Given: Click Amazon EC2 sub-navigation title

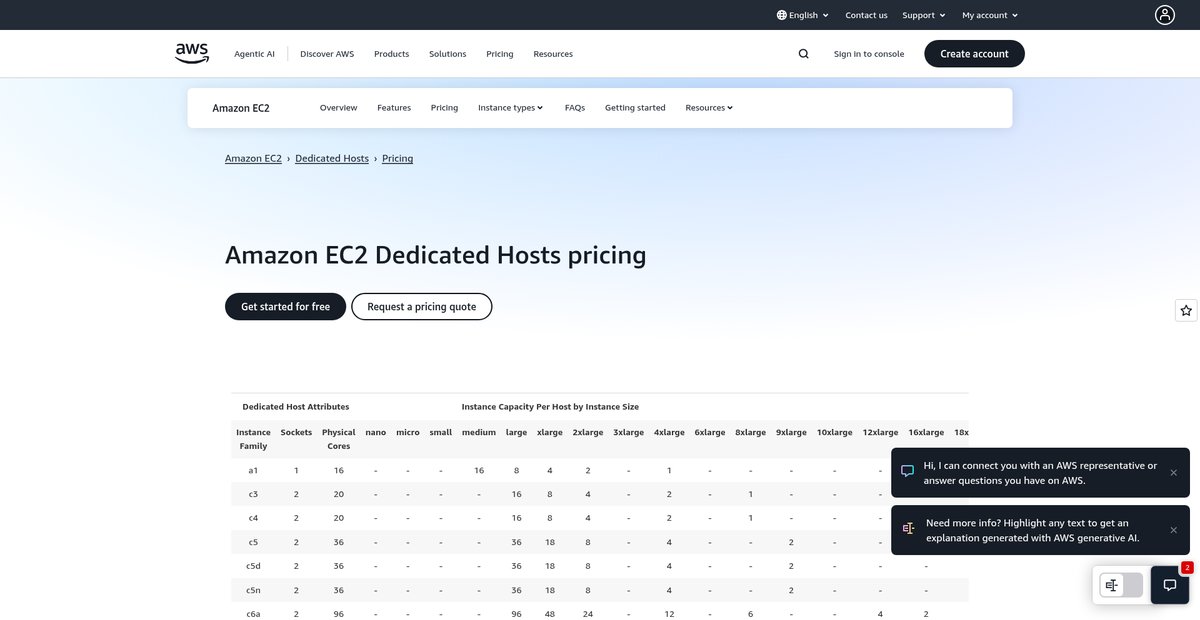Looking at the screenshot, I should coord(241,108).
